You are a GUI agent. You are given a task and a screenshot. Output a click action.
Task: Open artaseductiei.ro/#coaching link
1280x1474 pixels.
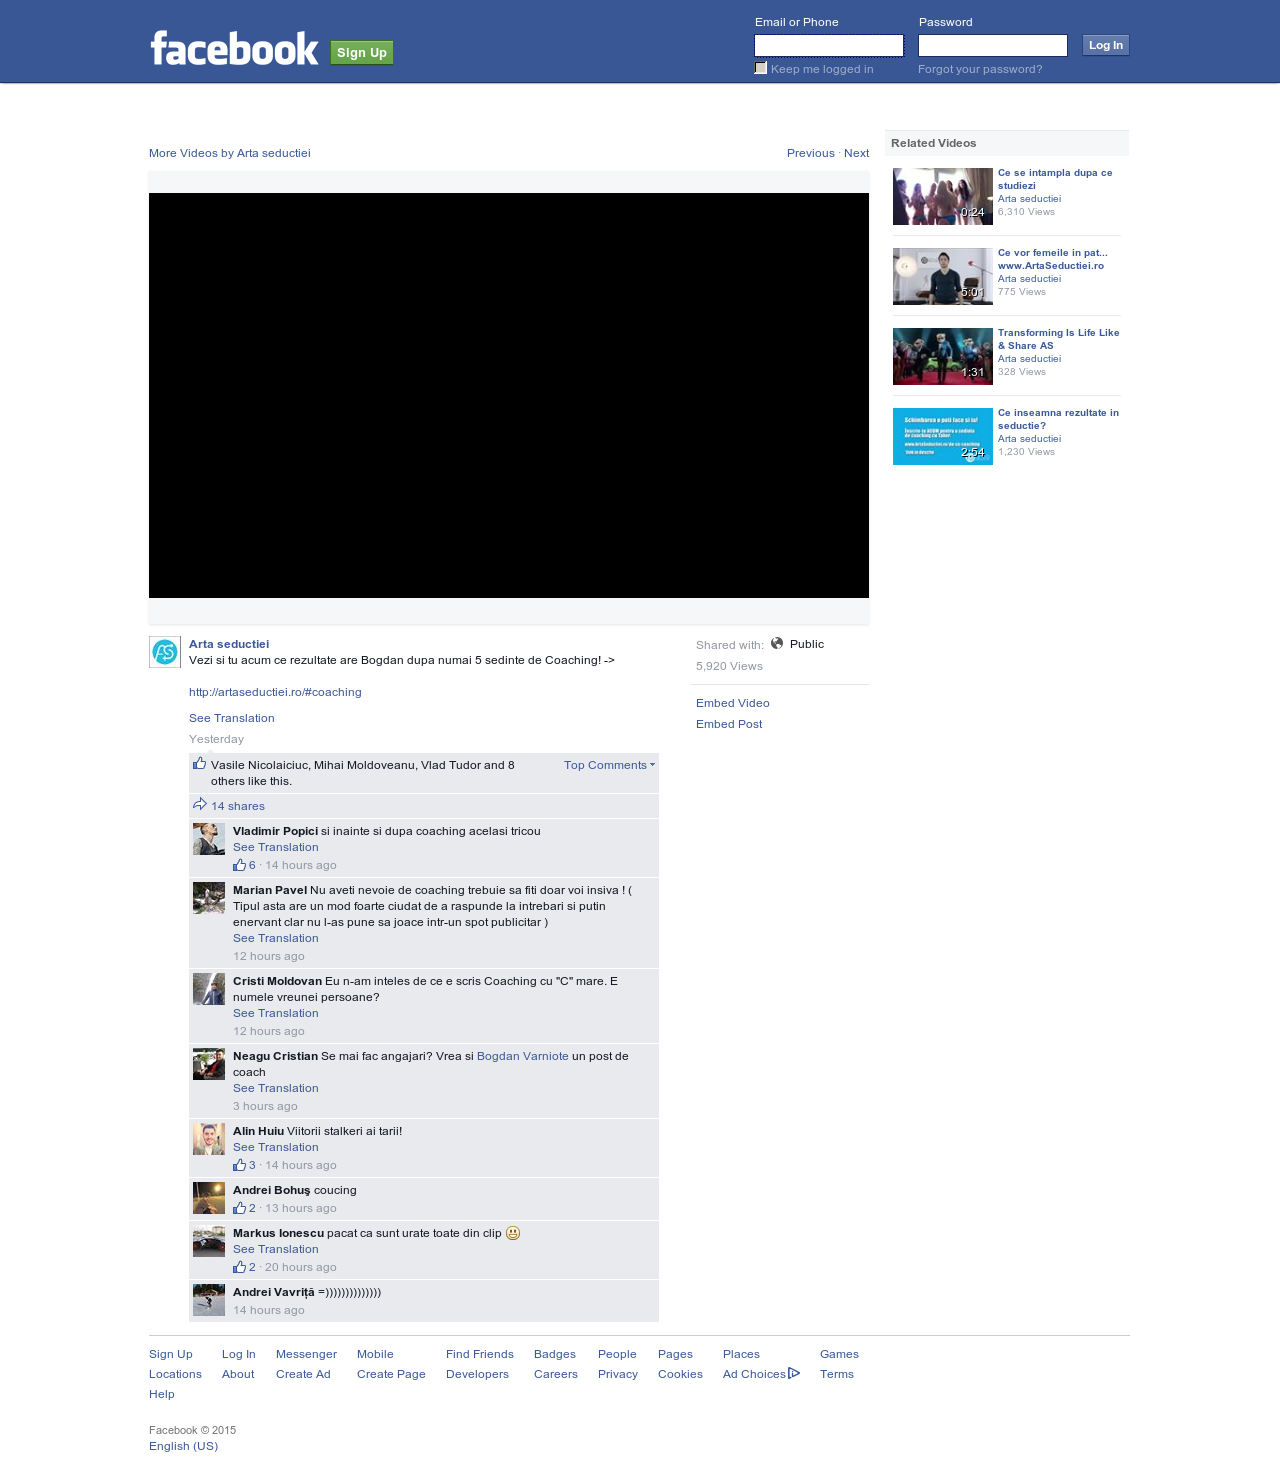tap(275, 692)
